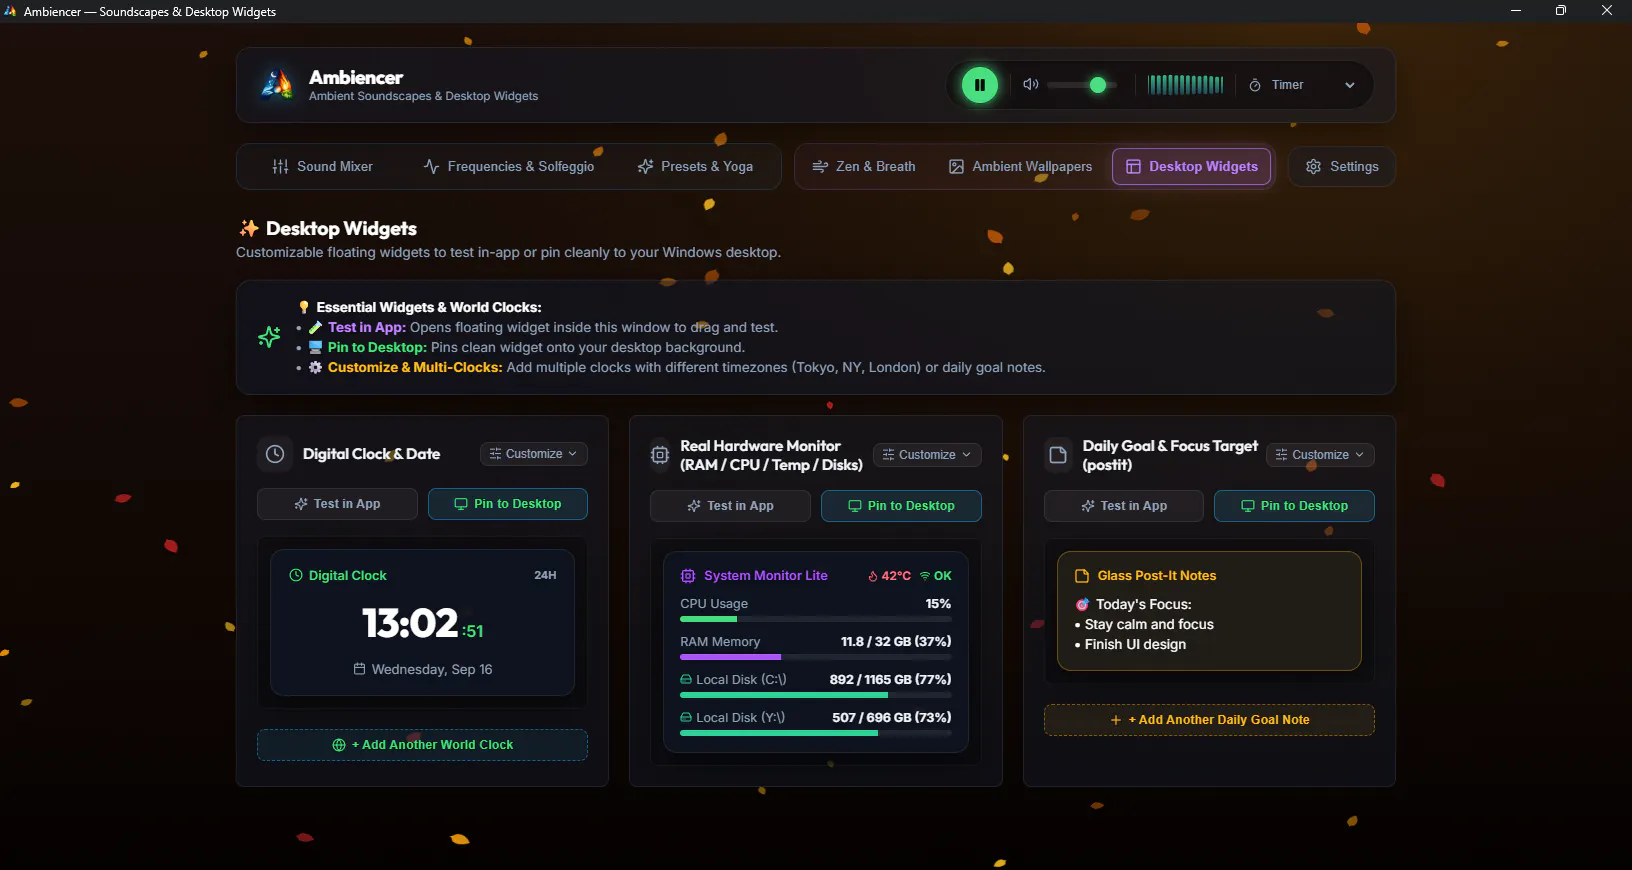1632x870 pixels.
Task: Click the '507 / 696 GB (73%)' disk value
Action: click(x=892, y=717)
